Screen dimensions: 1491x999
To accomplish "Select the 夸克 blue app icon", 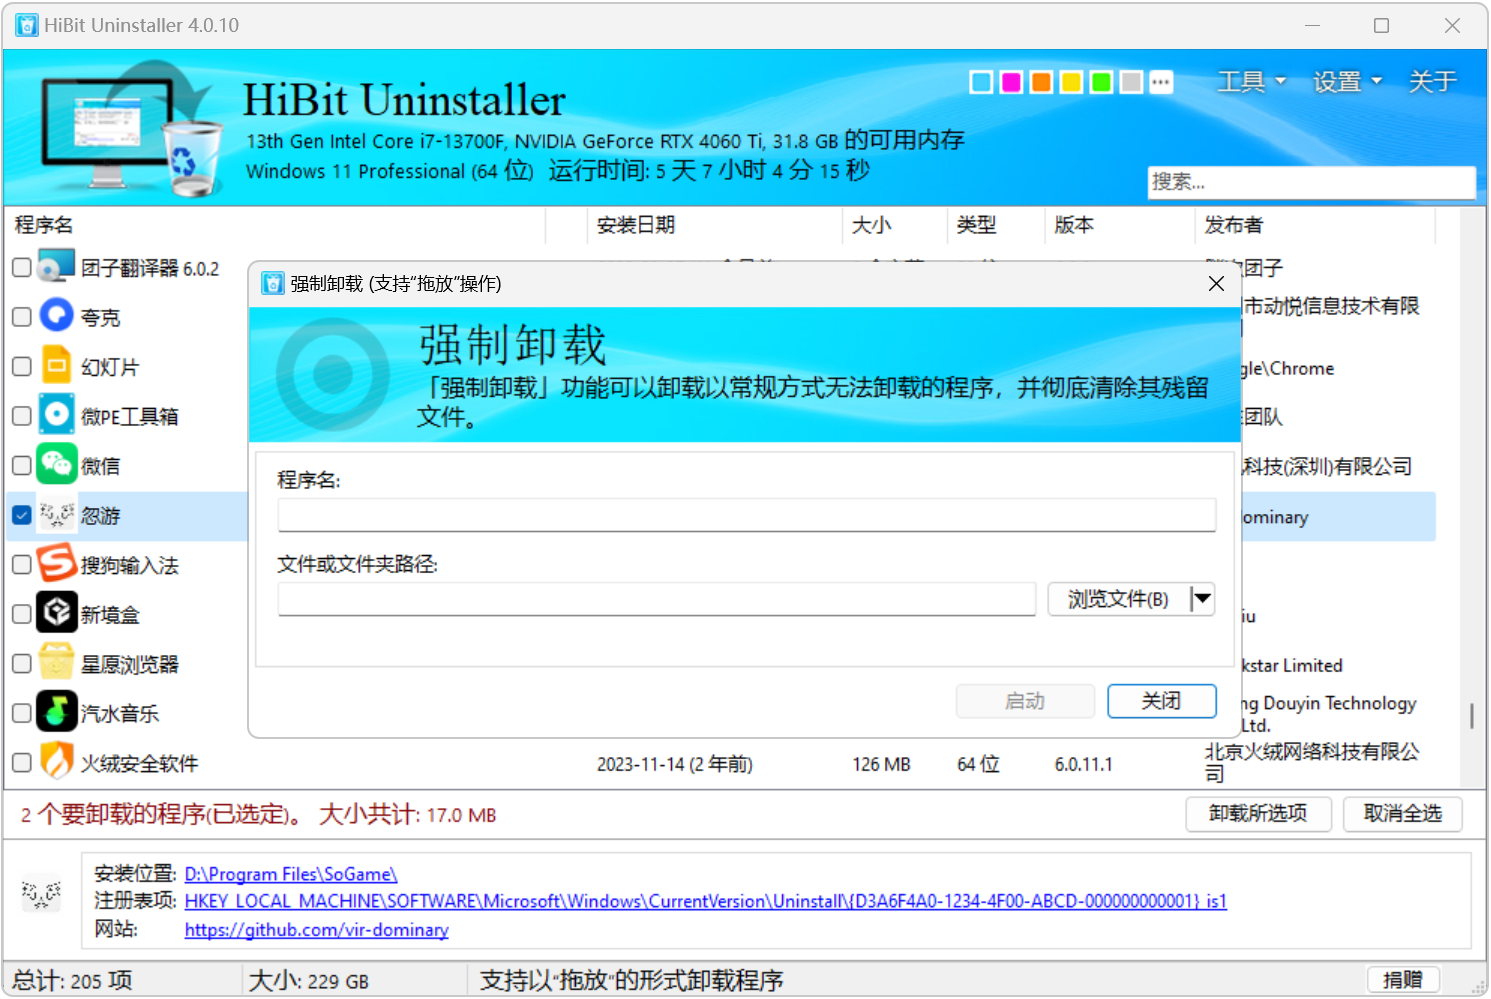I will point(56,316).
